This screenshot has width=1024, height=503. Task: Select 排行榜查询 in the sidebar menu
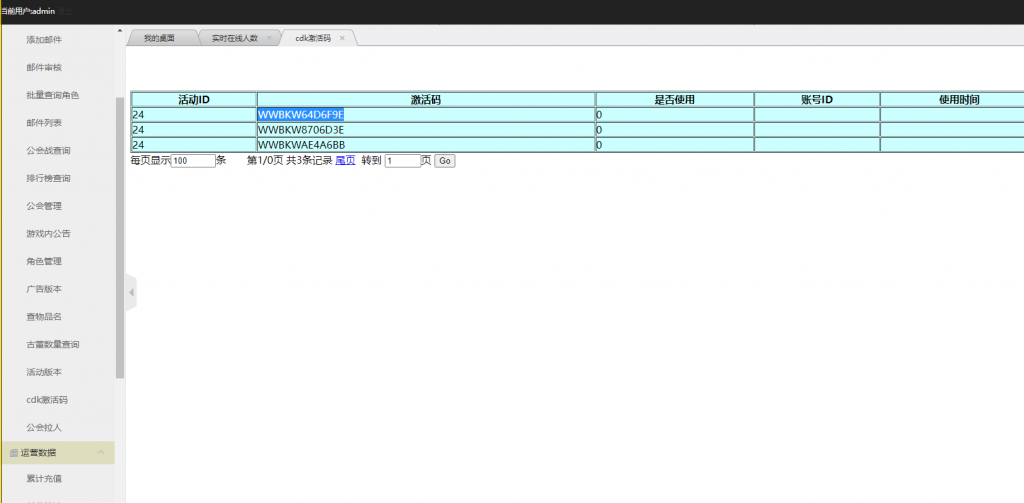48,178
